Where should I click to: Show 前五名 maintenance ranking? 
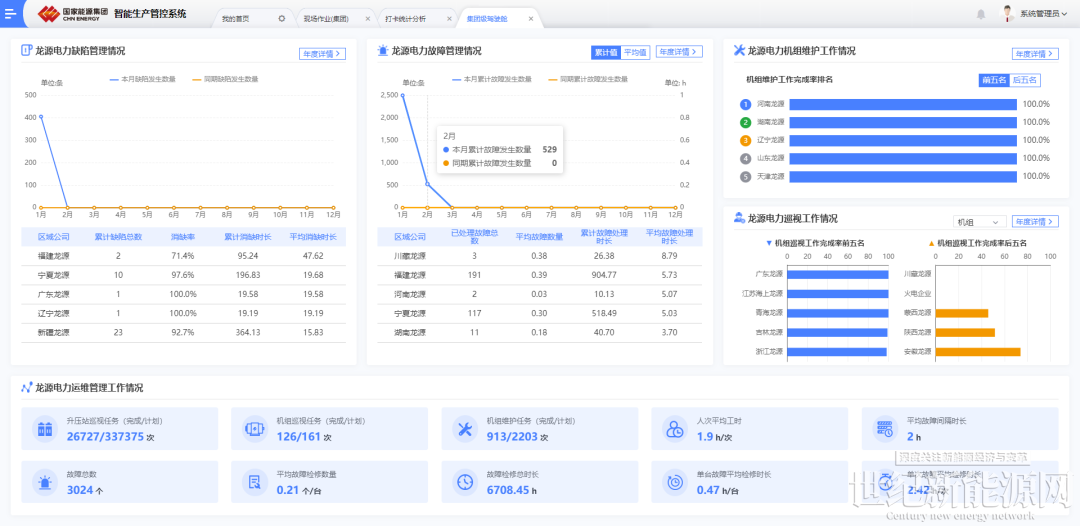pyautogui.click(x=994, y=80)
